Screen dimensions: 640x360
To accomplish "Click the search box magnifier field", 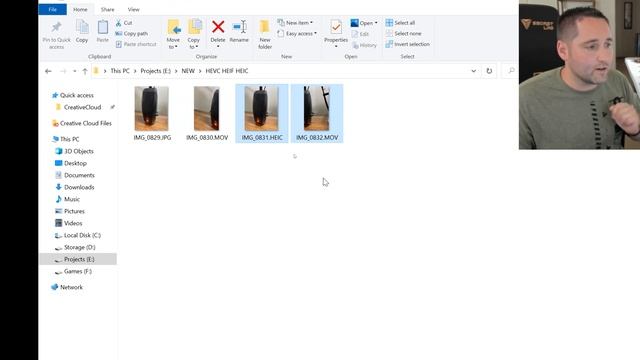I will pos(511,71).
